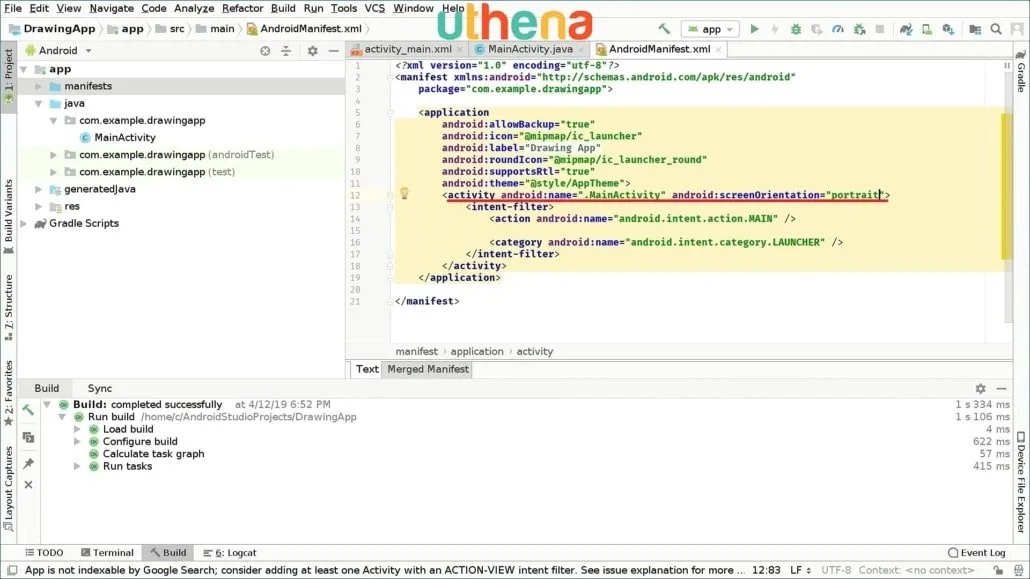Attach debugger to Android process icon

(859, 29)
